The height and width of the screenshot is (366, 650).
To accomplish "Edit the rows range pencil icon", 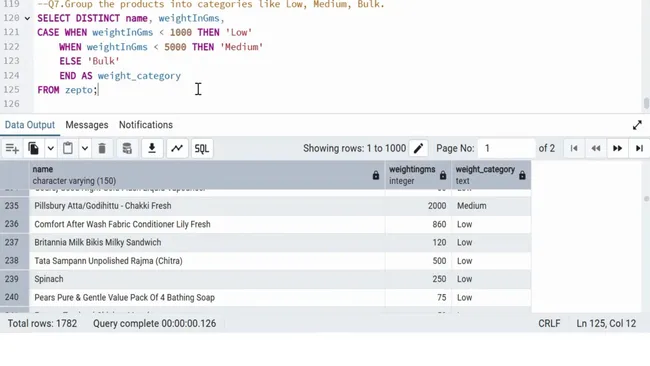I will [x=419, y=148].
